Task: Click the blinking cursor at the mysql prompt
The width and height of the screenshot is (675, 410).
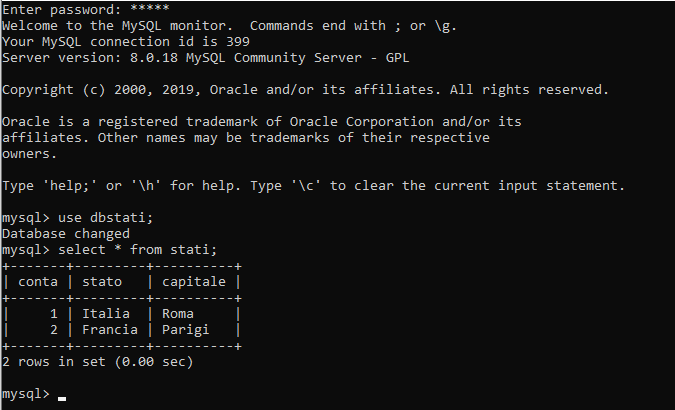Action: coord(62,399)
